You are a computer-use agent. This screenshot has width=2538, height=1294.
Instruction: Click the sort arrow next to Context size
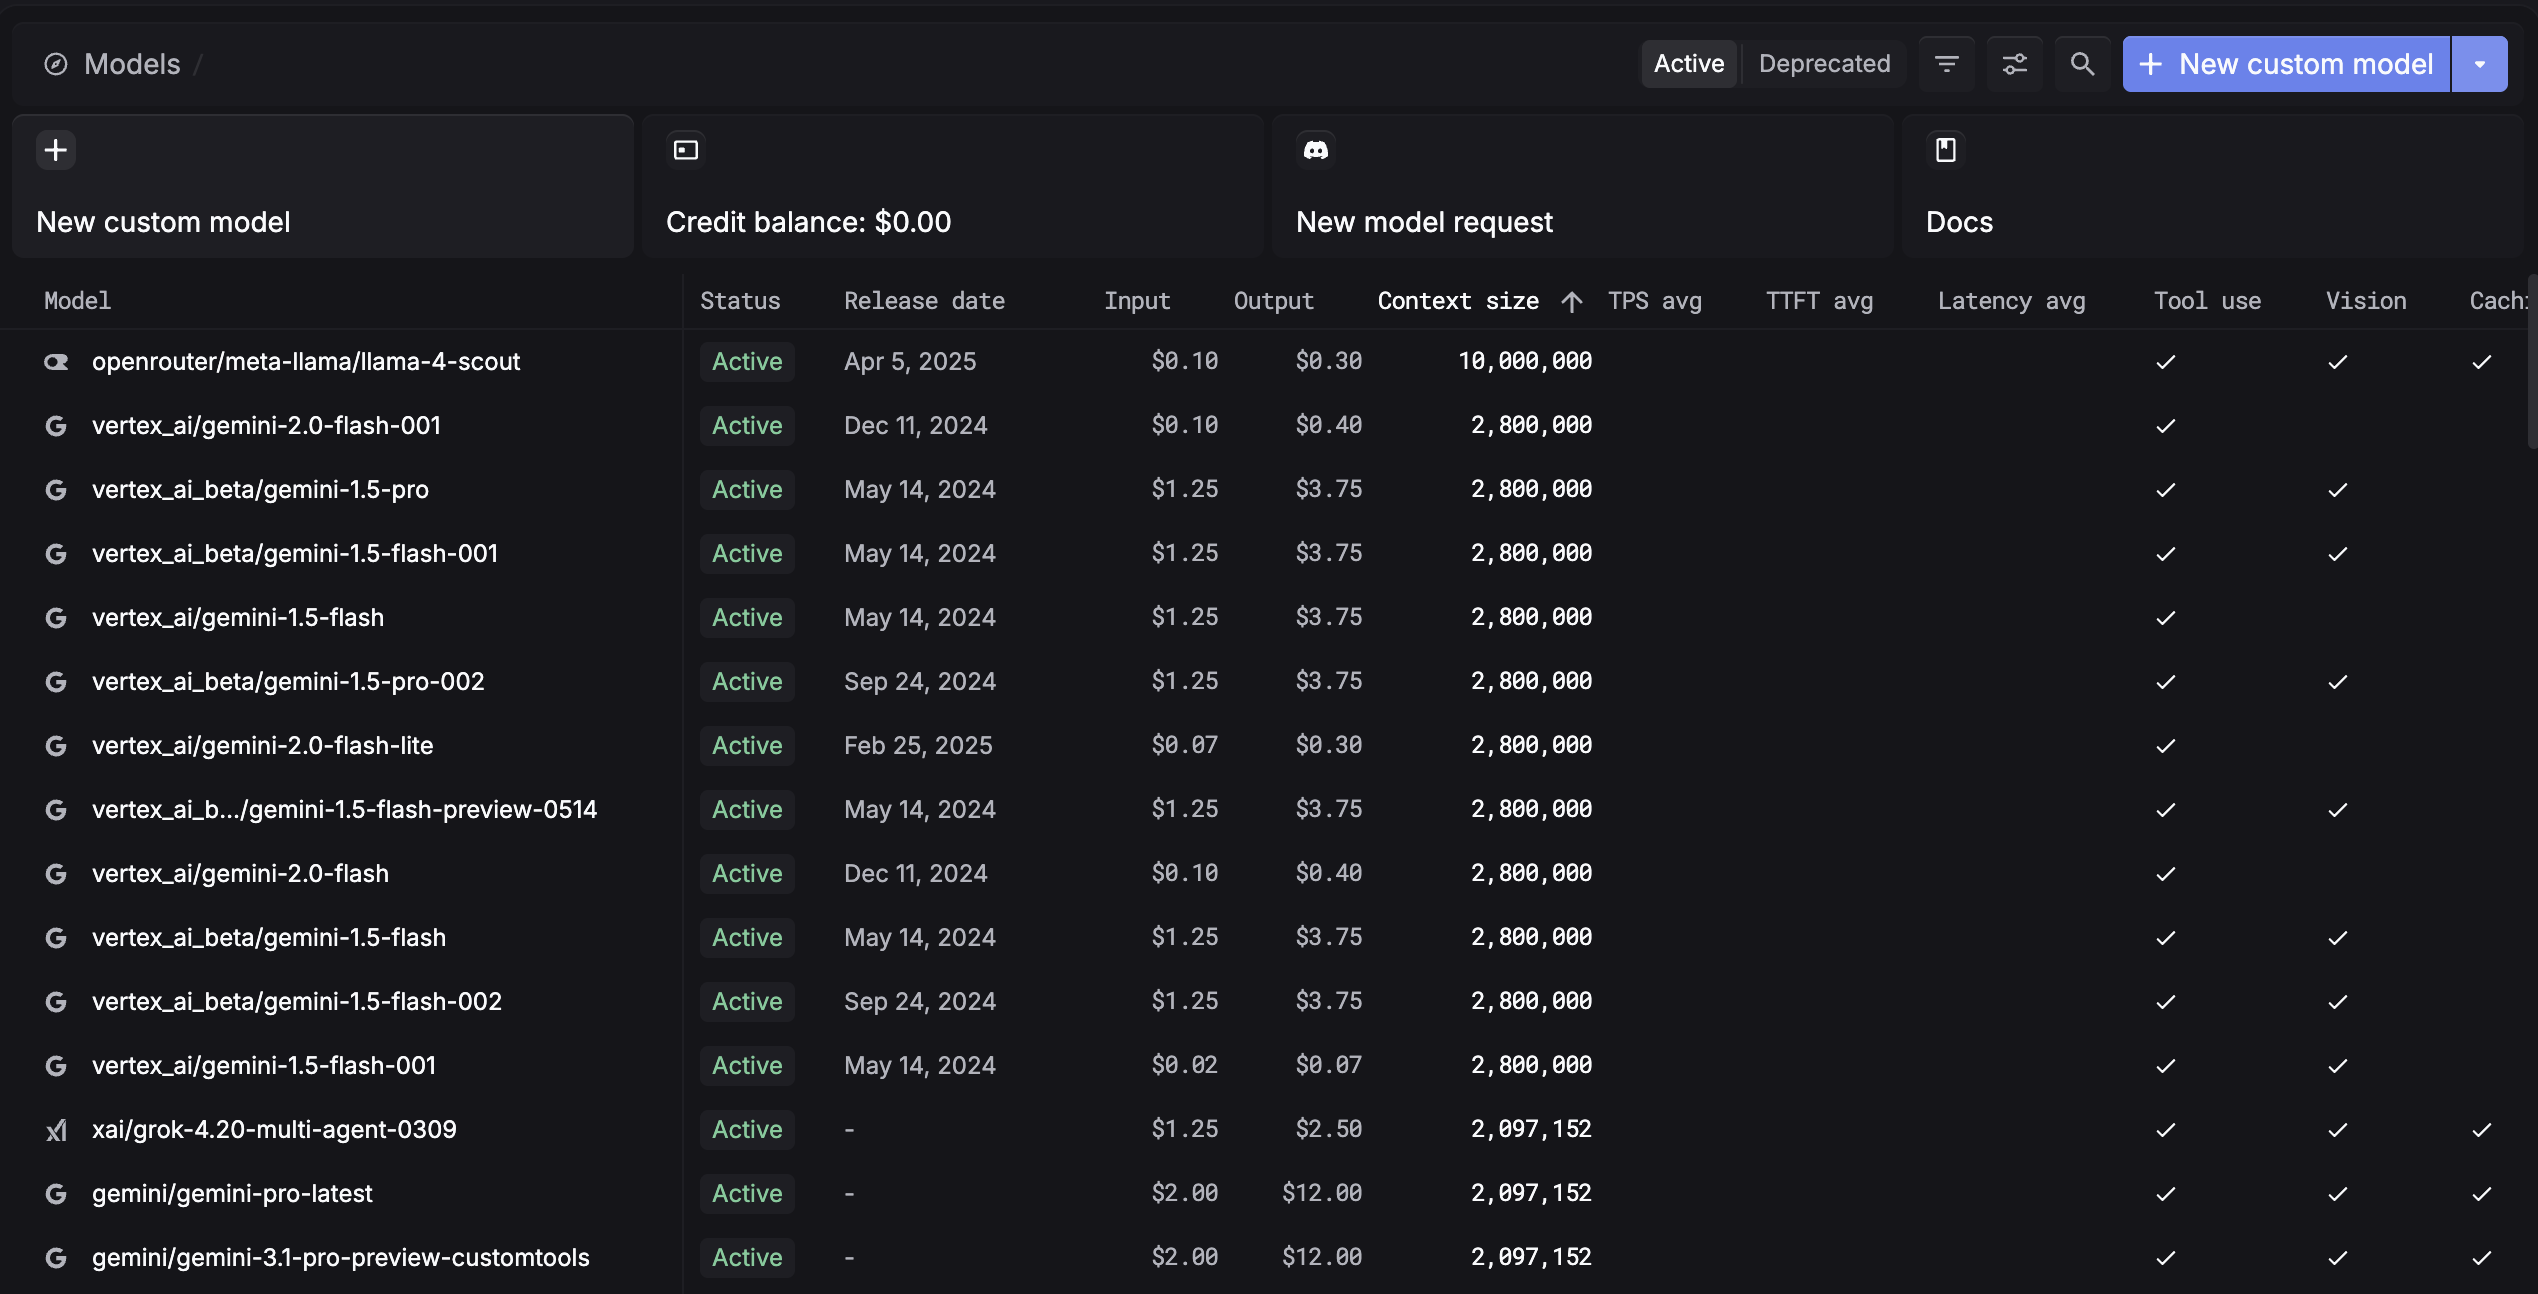point(1571,301)
